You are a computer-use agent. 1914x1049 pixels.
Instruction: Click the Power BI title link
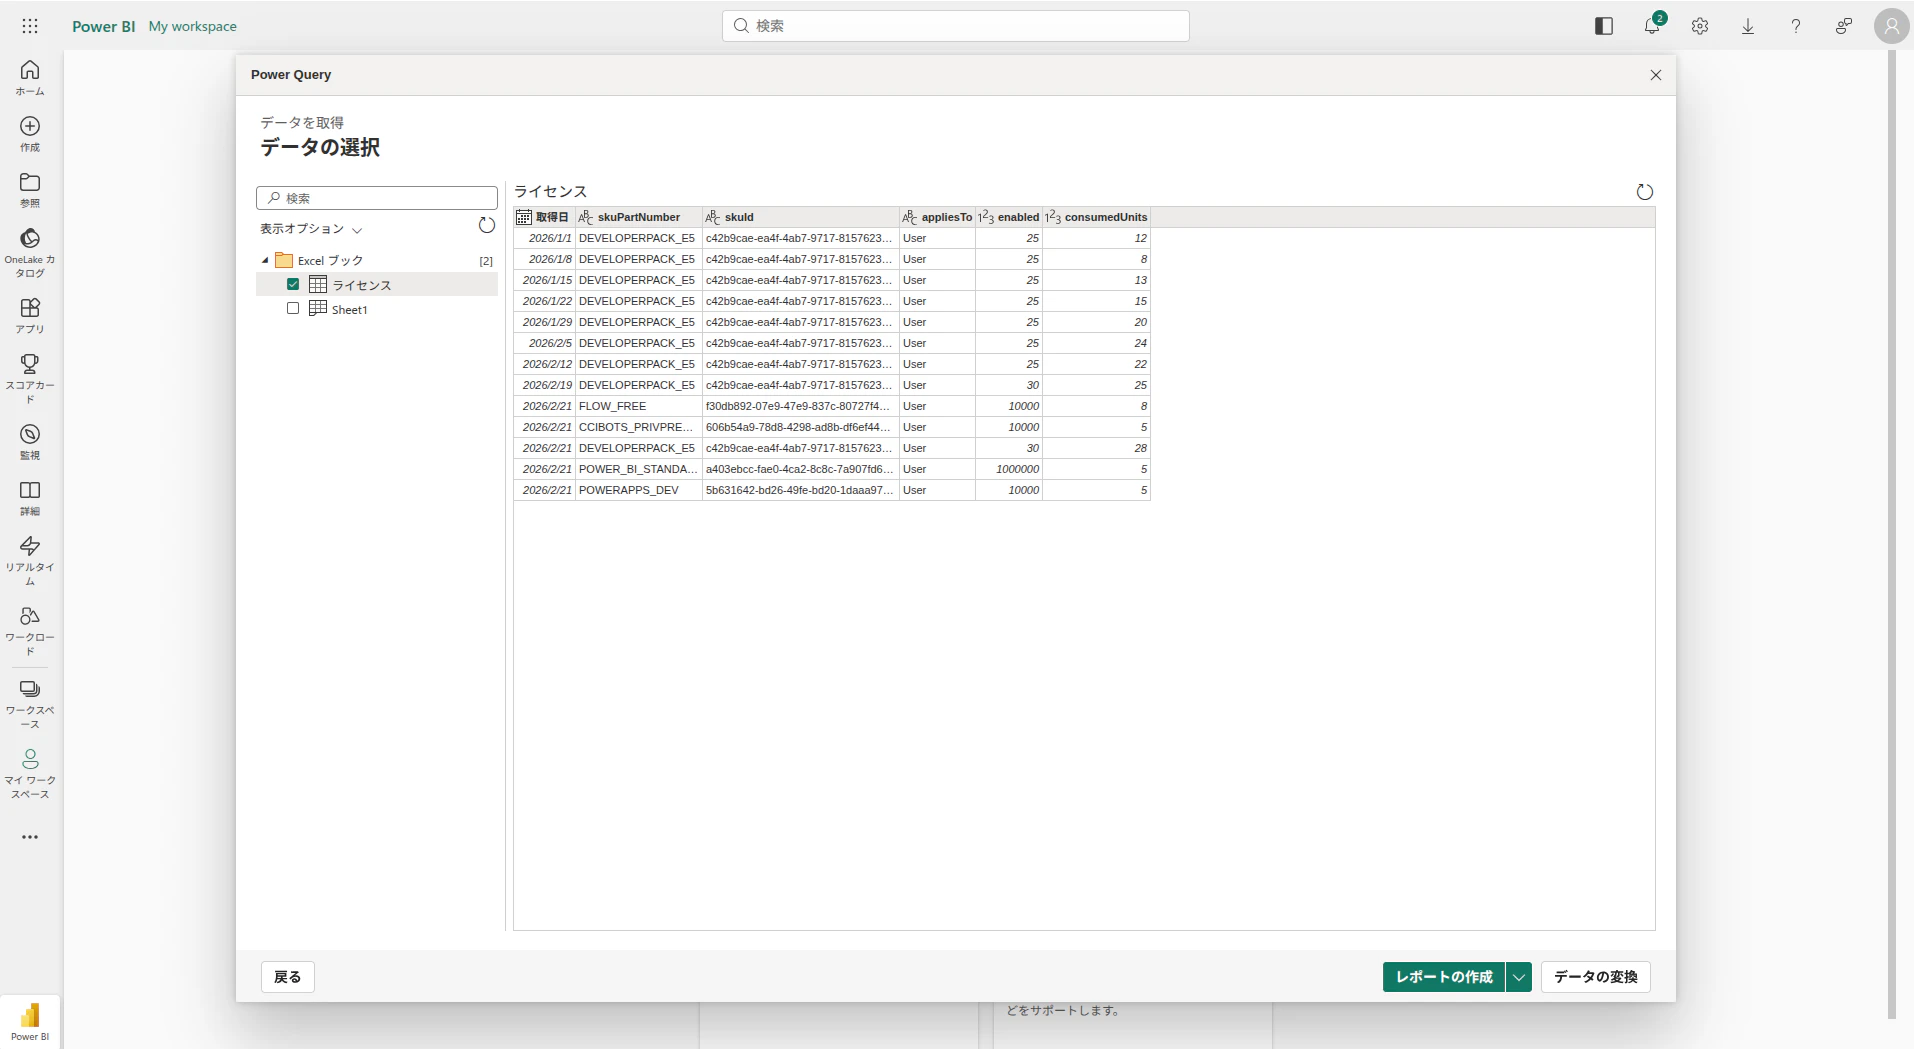click(x=103, y=26)
